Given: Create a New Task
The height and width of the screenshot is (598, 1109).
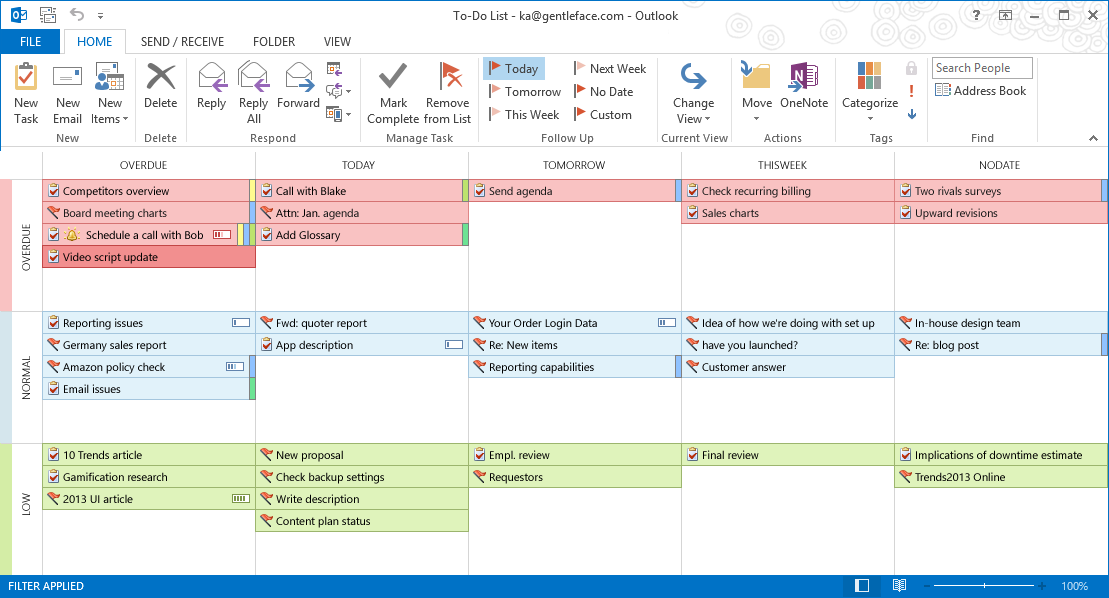Looking at the screenshot, I should click(x=26, y=93).
